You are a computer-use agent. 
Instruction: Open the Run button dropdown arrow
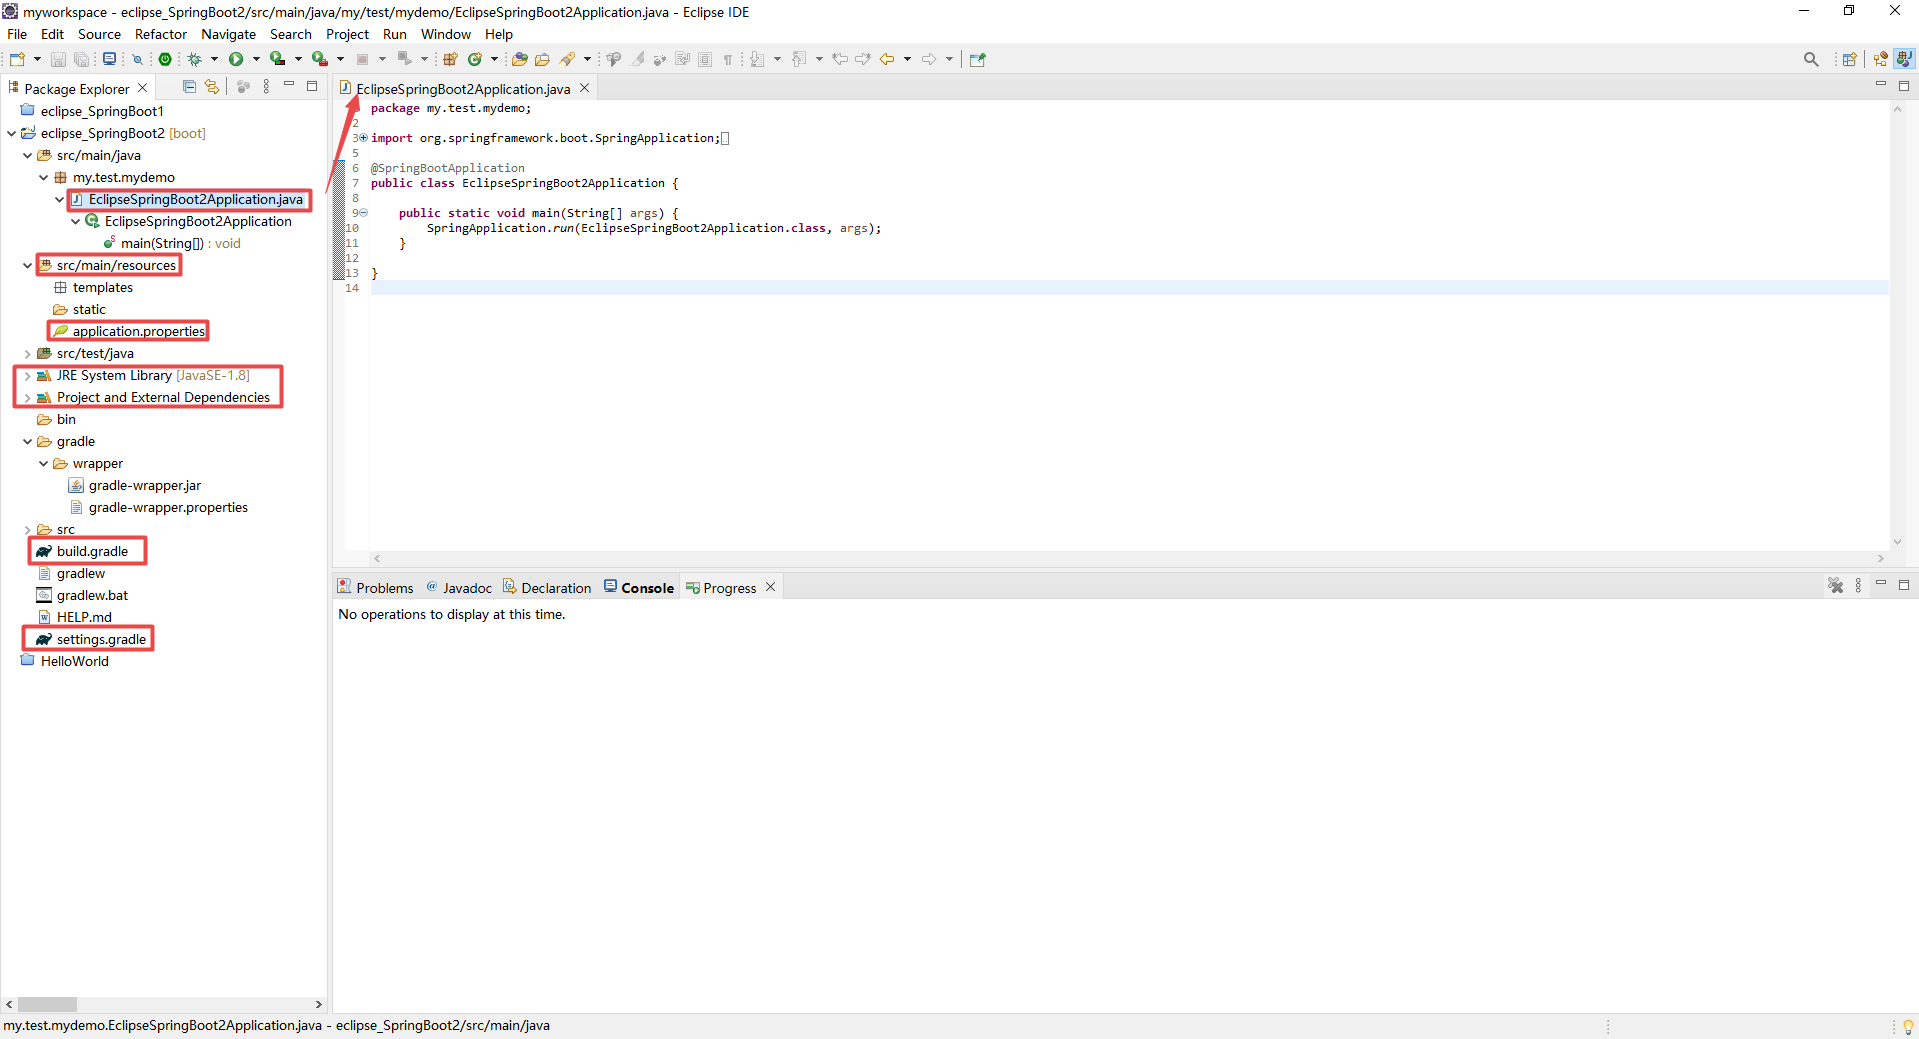coord(256,59)
